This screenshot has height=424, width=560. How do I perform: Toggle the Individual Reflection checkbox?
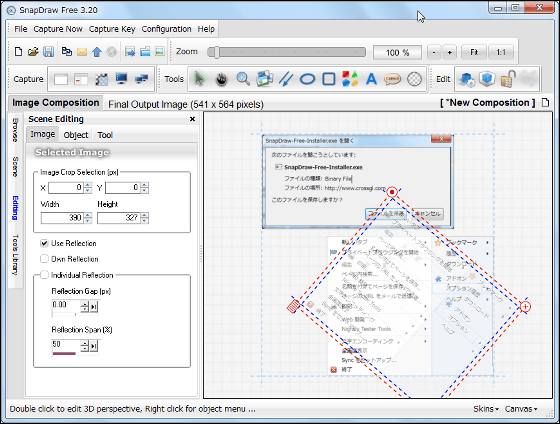point(44,275)
